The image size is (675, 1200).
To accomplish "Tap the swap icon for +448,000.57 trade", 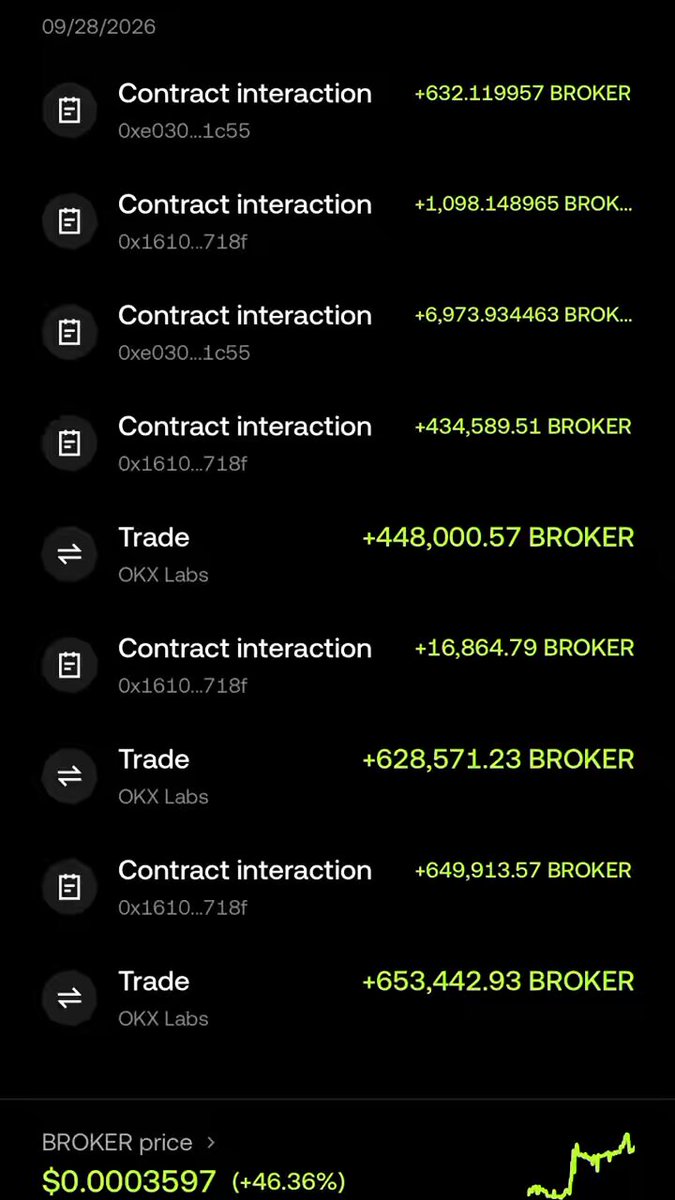I will (x=69, y=554).
